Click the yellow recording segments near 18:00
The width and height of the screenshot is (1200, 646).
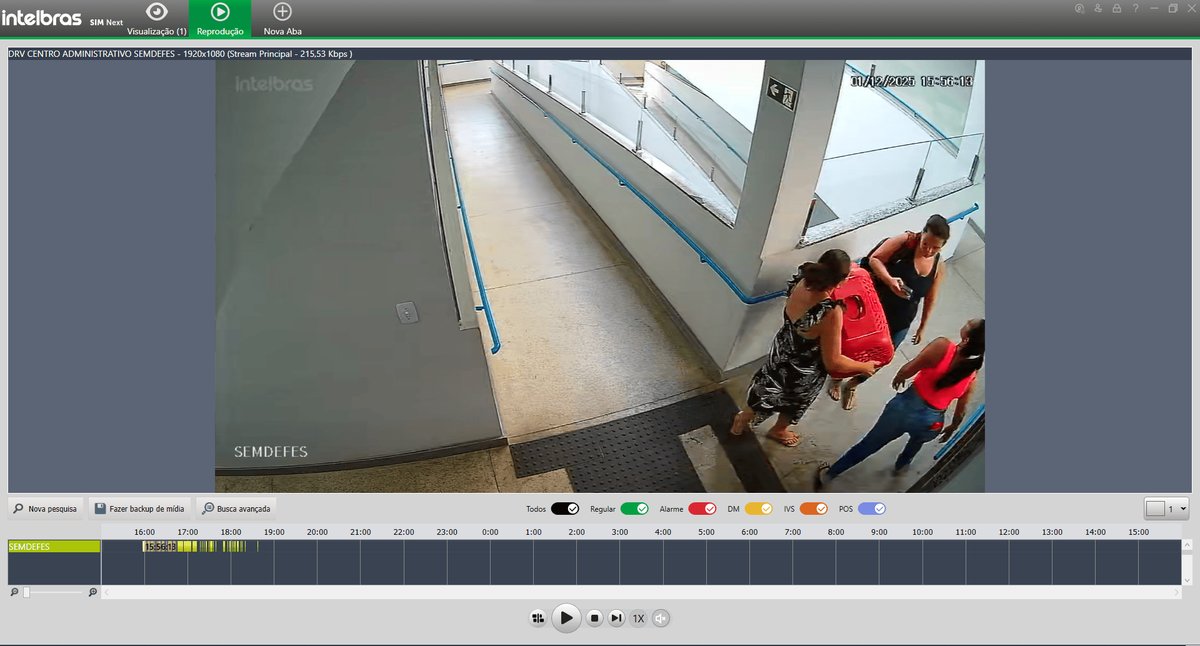click(232, 546)
